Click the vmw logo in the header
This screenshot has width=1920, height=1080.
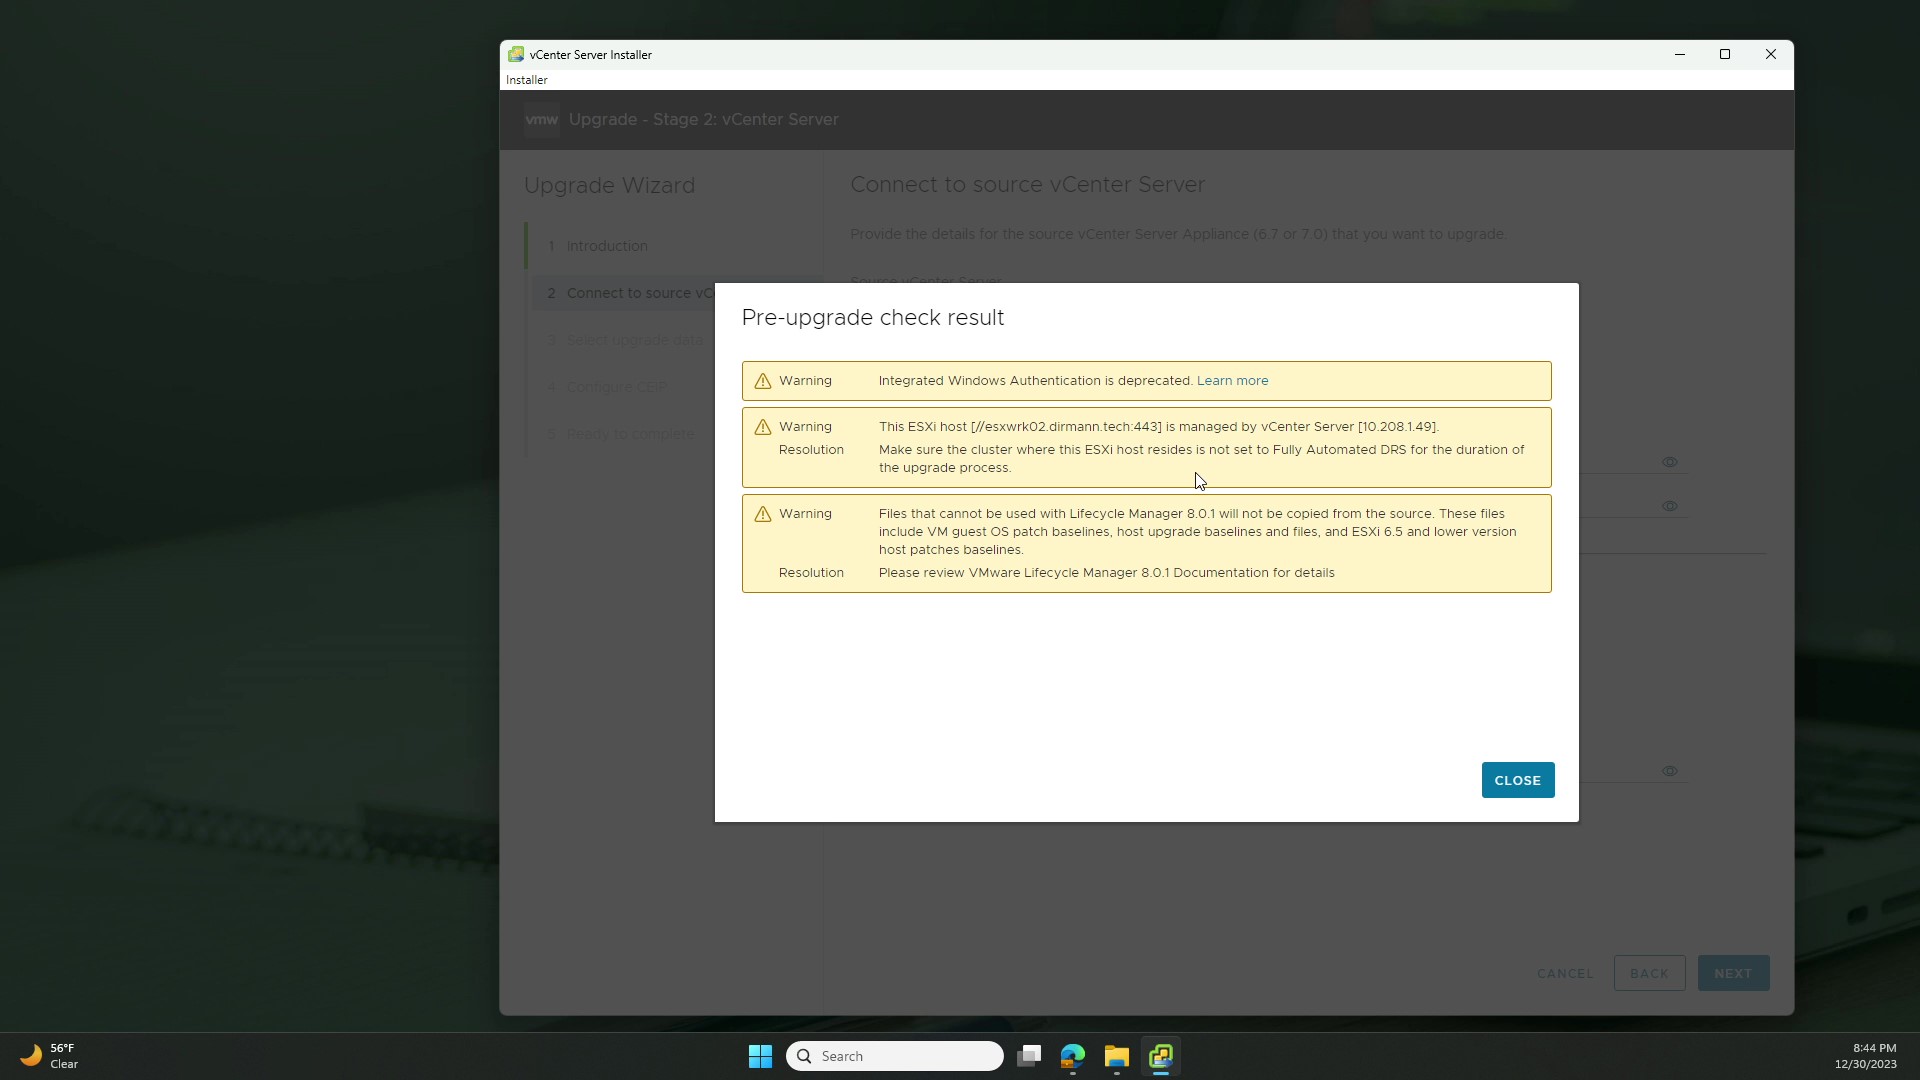[x=541, y=120]
